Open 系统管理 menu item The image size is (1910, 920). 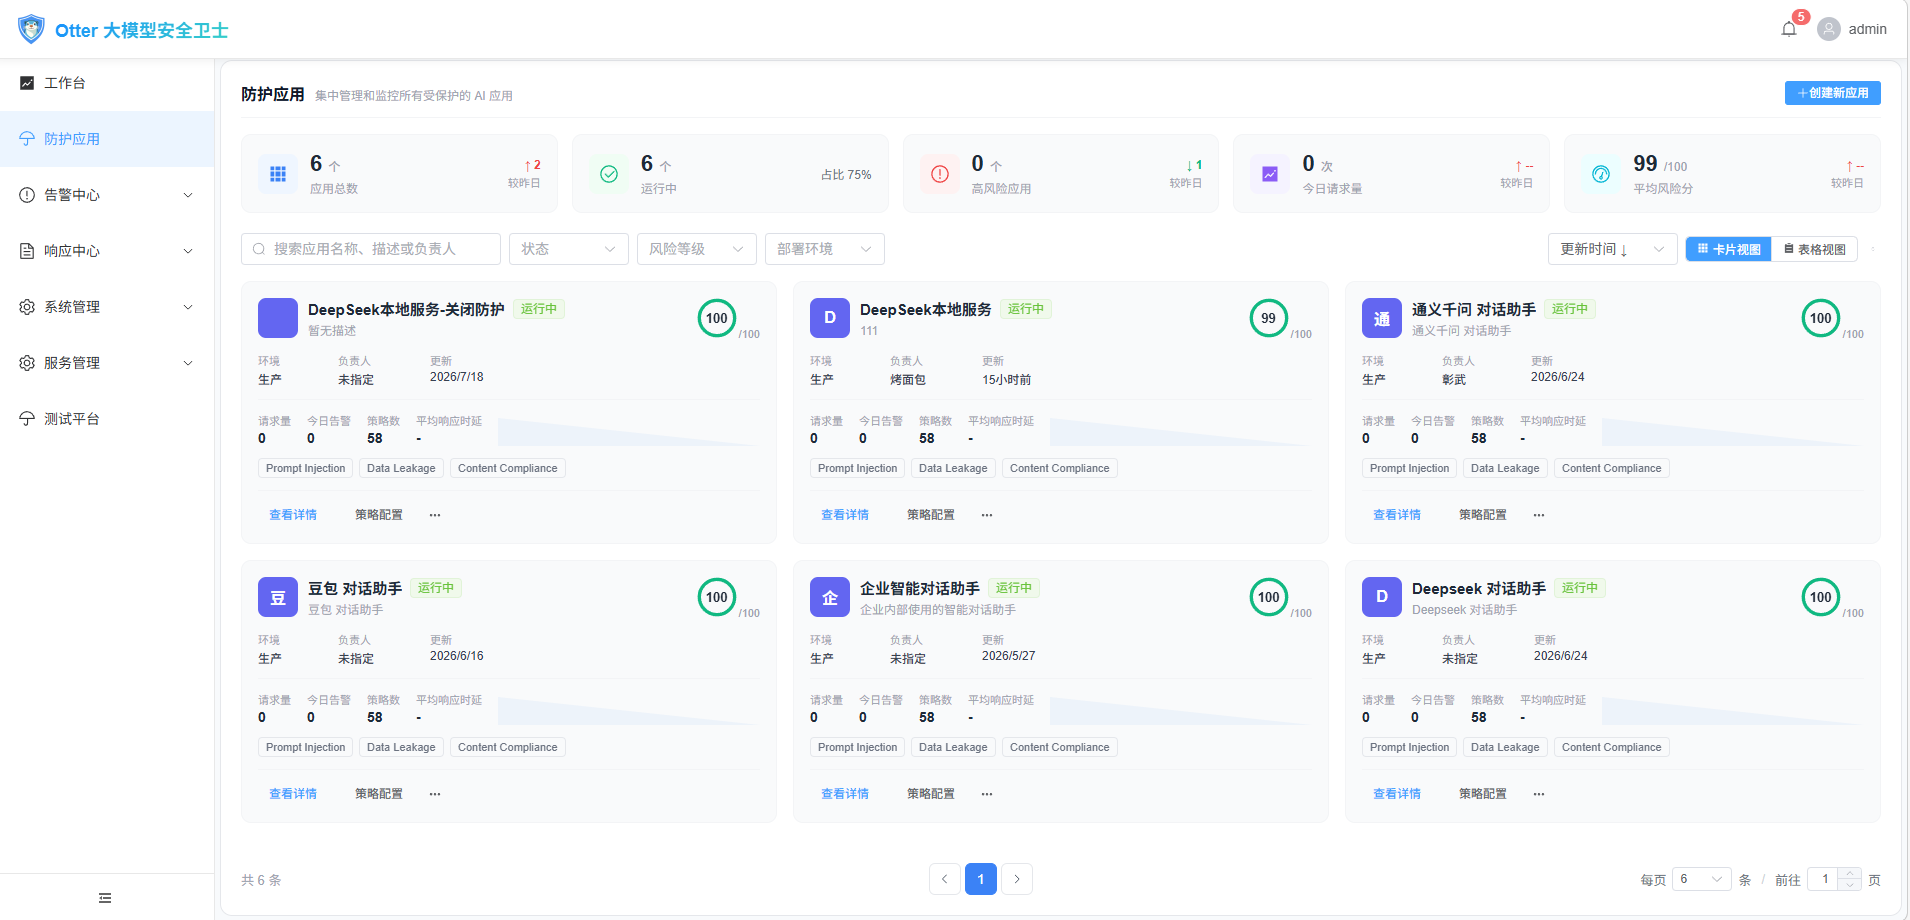coord(107,307)
